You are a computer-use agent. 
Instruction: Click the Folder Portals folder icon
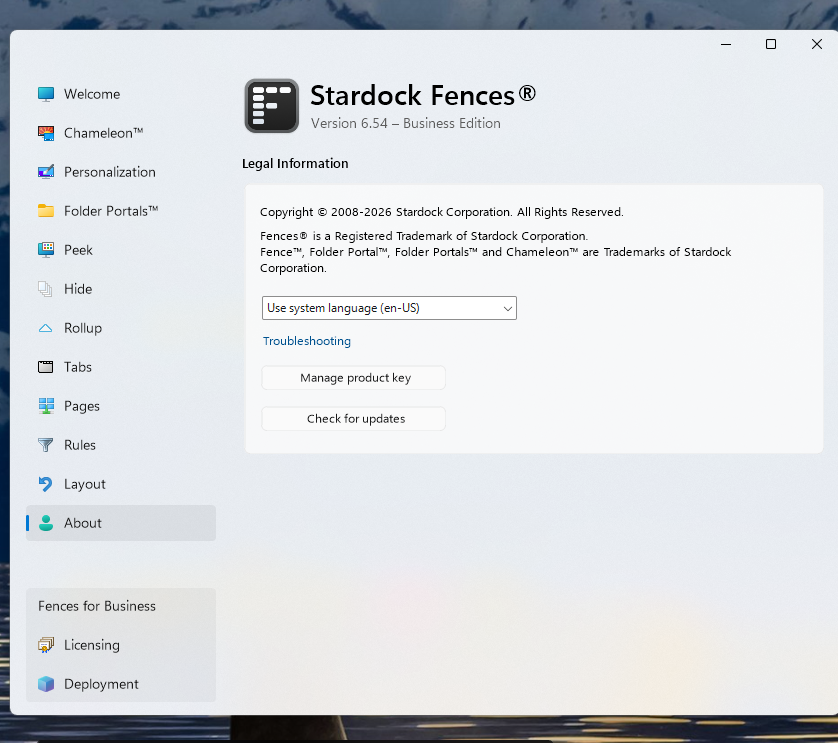46,211
